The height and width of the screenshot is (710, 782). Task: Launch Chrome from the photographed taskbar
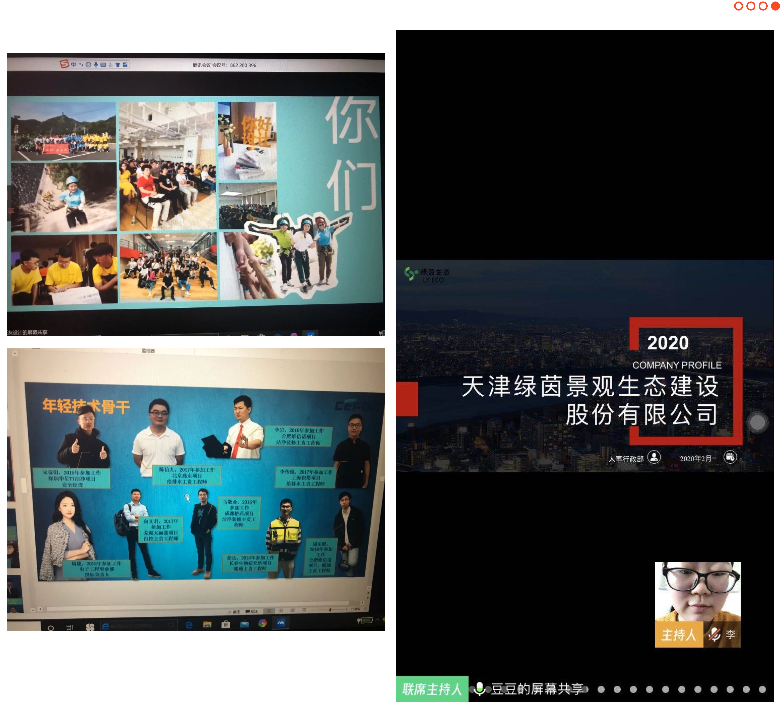point(262,624)
